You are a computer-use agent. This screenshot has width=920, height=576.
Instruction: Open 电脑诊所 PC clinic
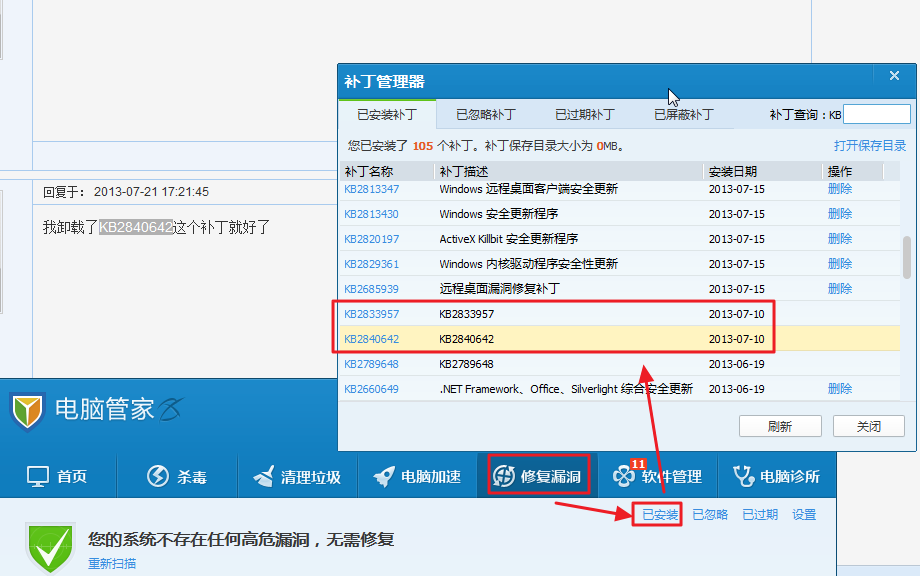tap(776, 476)
